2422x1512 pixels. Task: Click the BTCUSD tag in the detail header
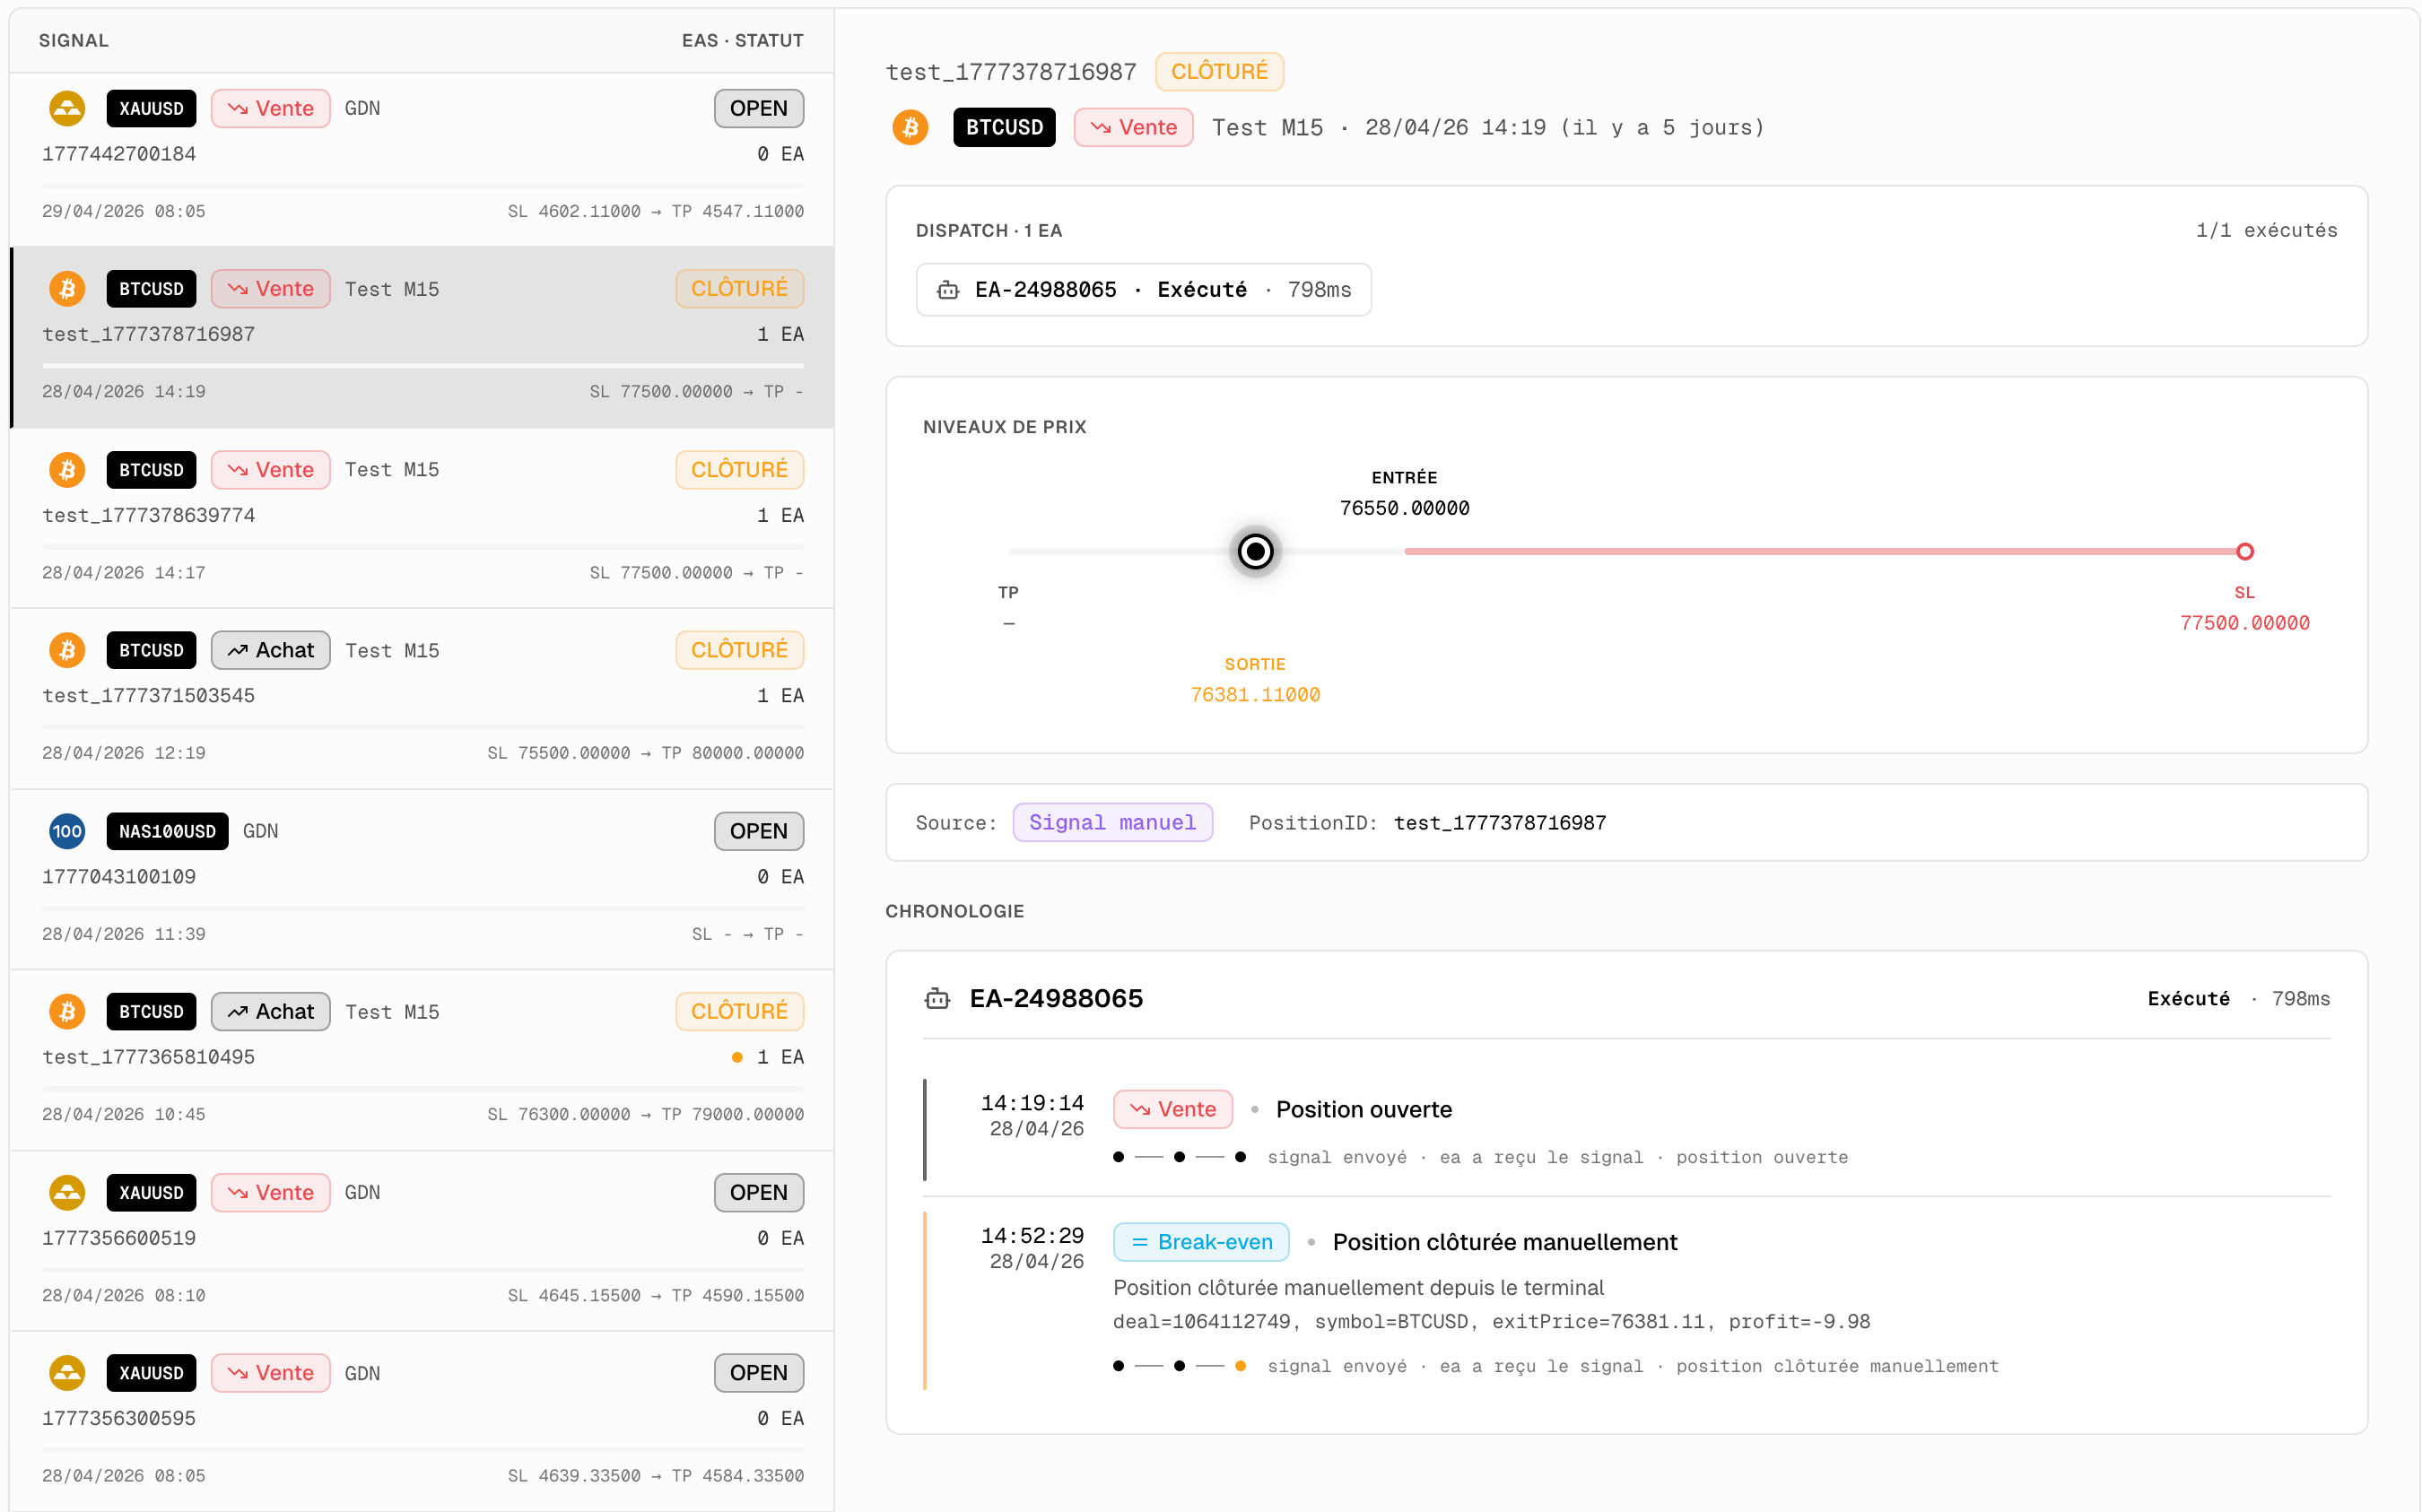tap(1004, 127)
